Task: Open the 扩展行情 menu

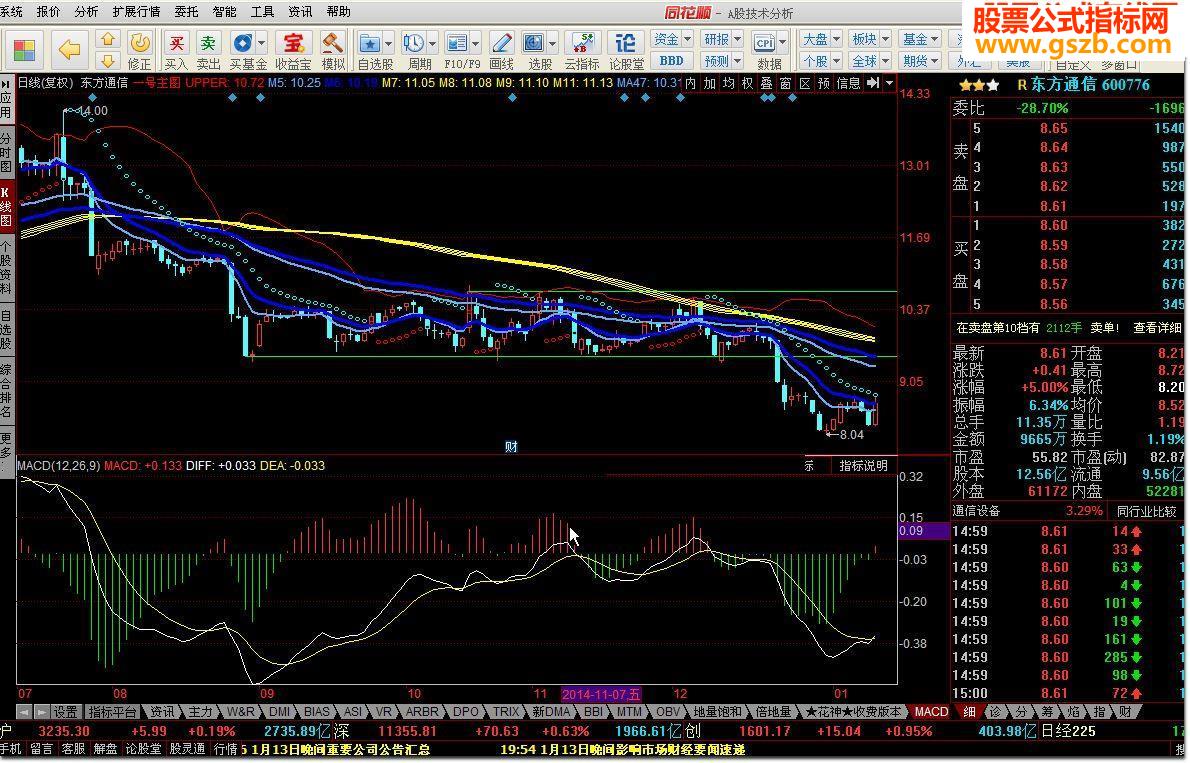Action: tap(136, 11)
